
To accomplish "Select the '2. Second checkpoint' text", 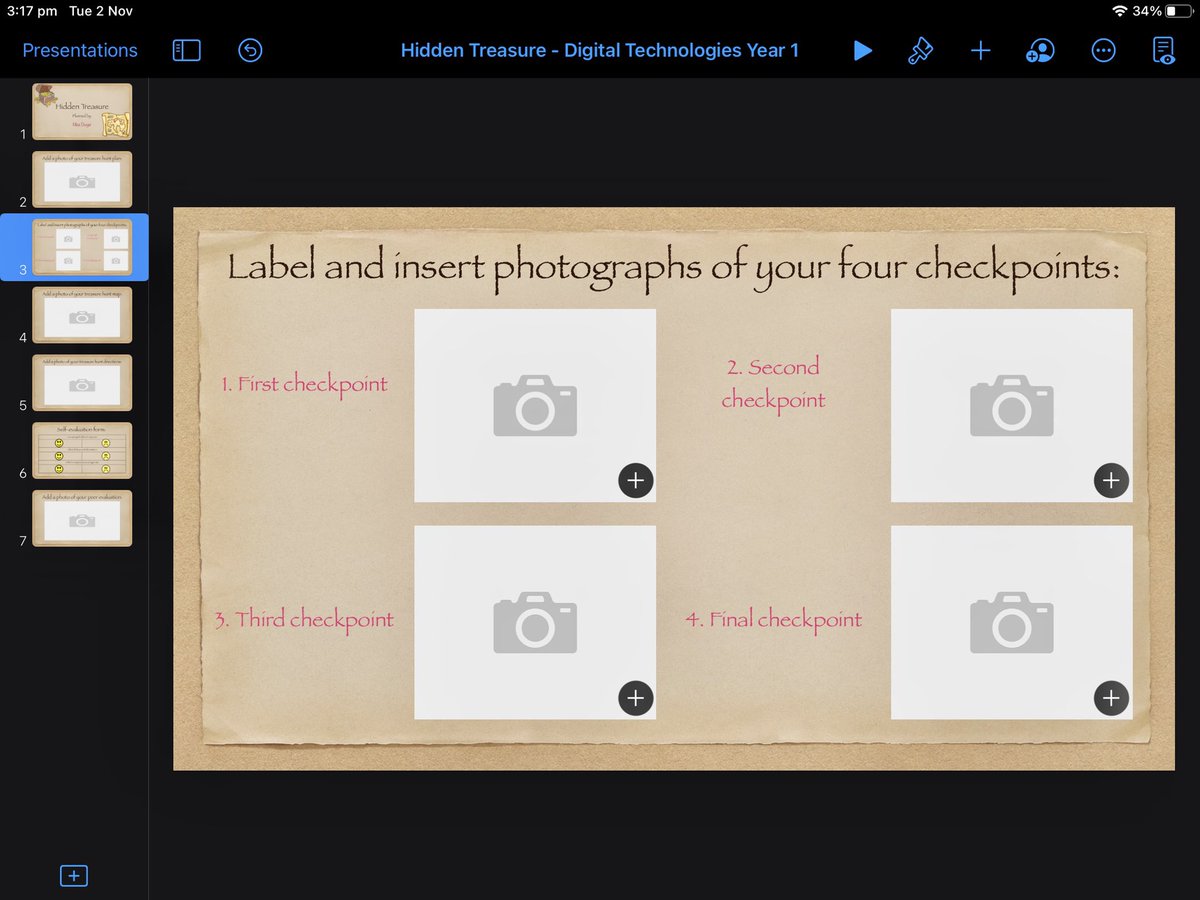I will tap(773, 384).
